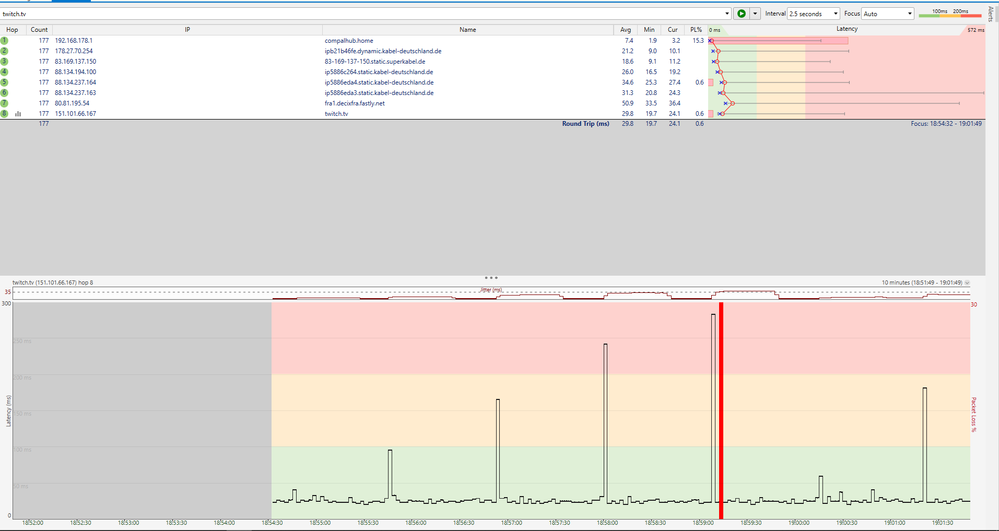
Task: Click the Focus: 18:54:32 - 19:01:49 label
Action: coord(946,124)
